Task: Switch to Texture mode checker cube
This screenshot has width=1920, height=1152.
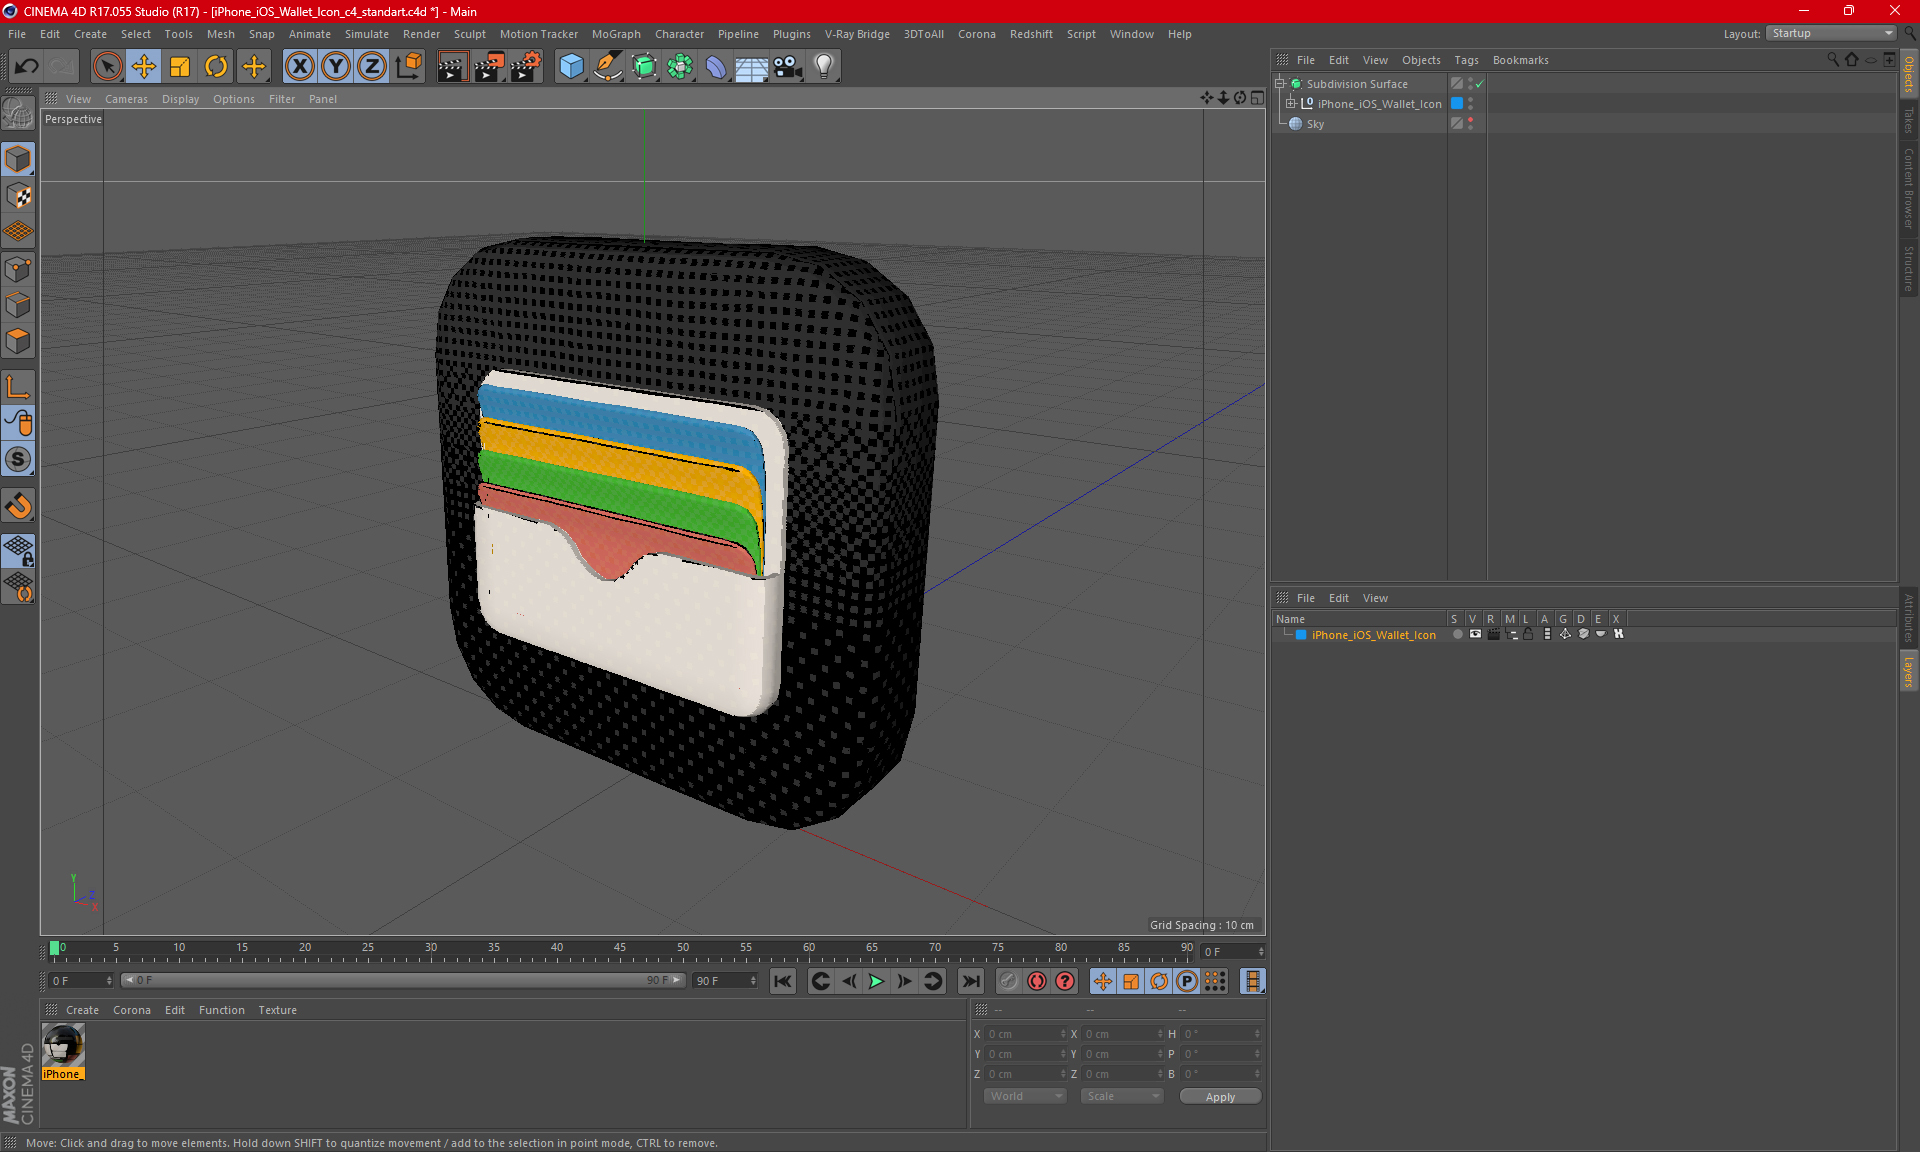Action: coord(18,196)
